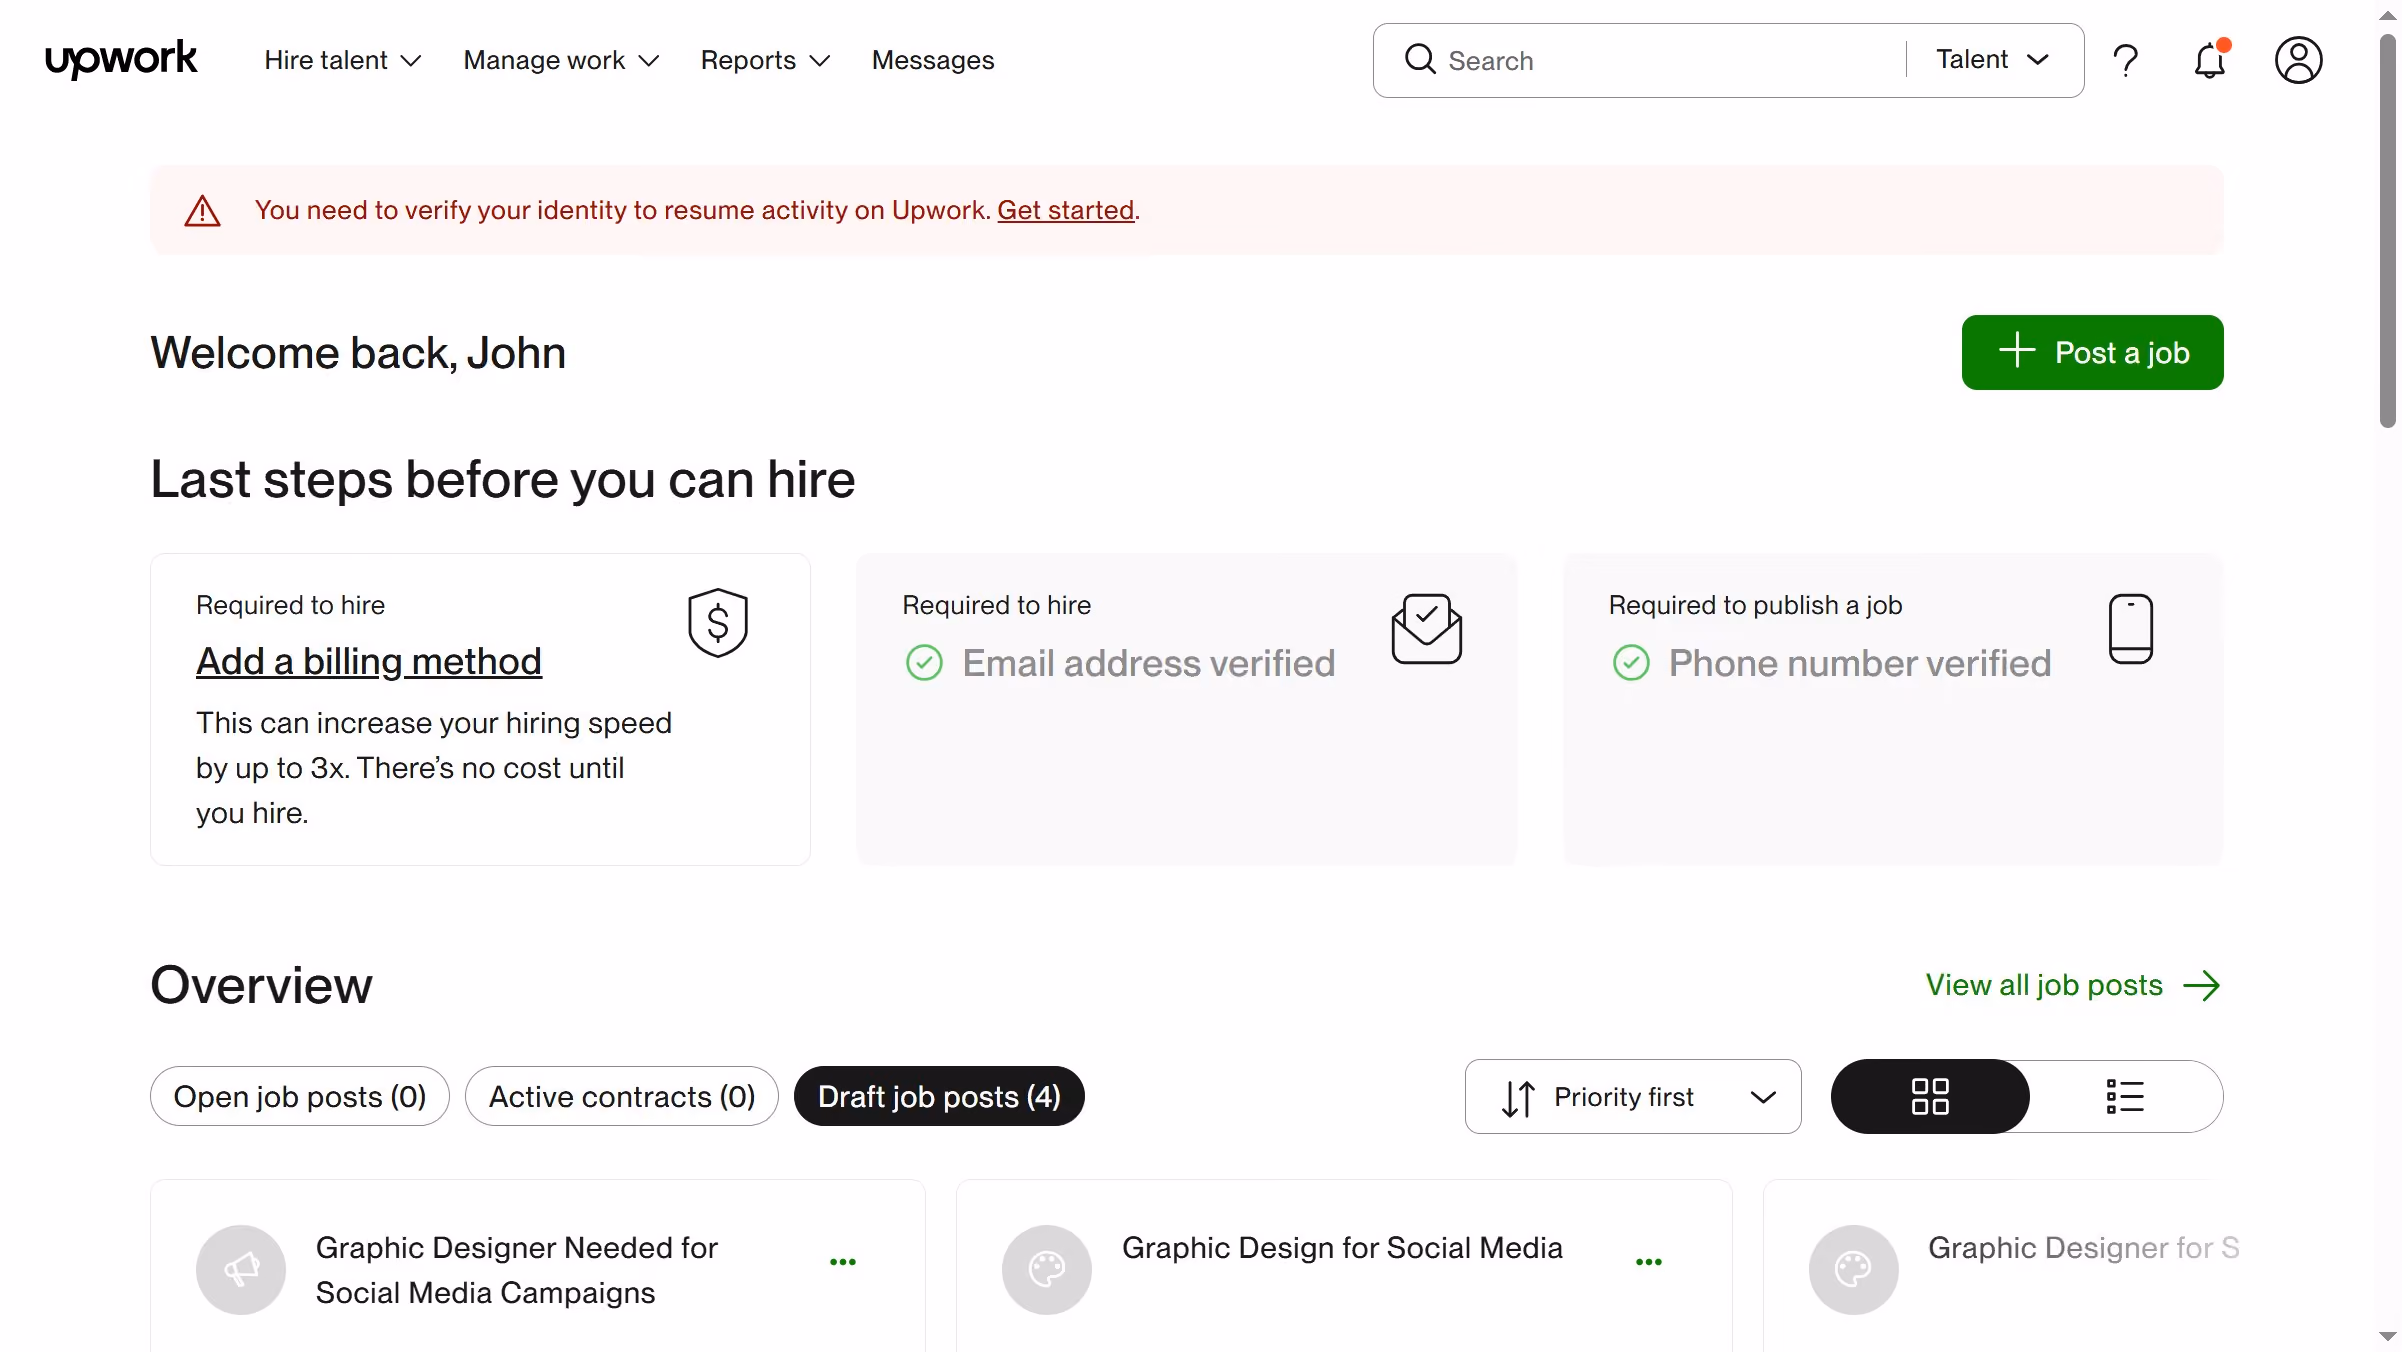Click the billing shield dollar icon

(x=718, y=623)
